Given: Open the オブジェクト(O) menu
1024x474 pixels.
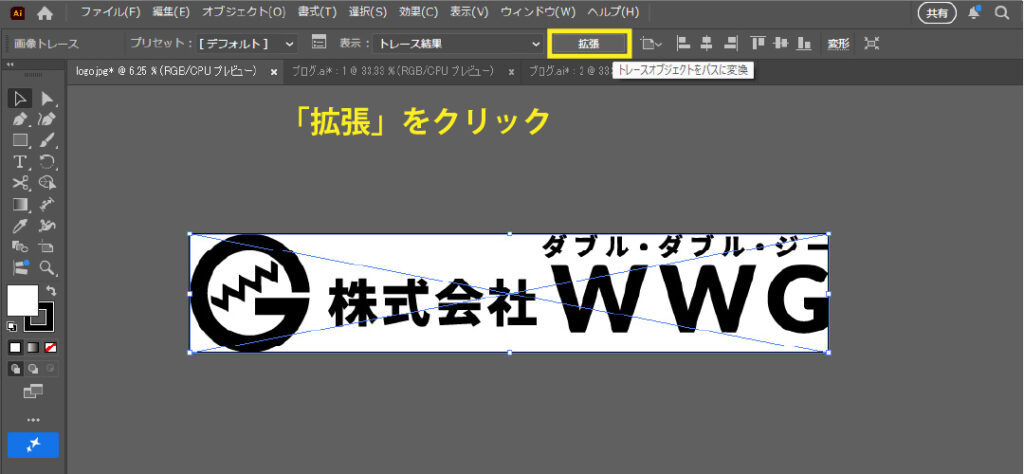Looking at the screenshot, I should point(243,13).
